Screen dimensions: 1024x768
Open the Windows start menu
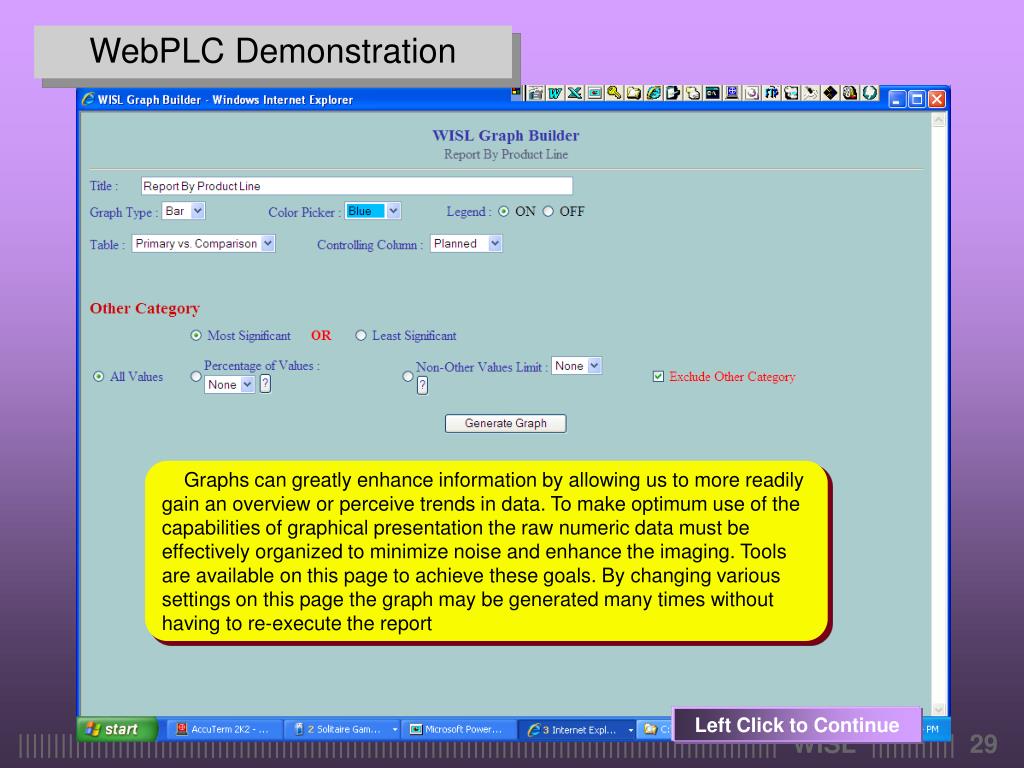pyautogui.click(x=118, y=729)
